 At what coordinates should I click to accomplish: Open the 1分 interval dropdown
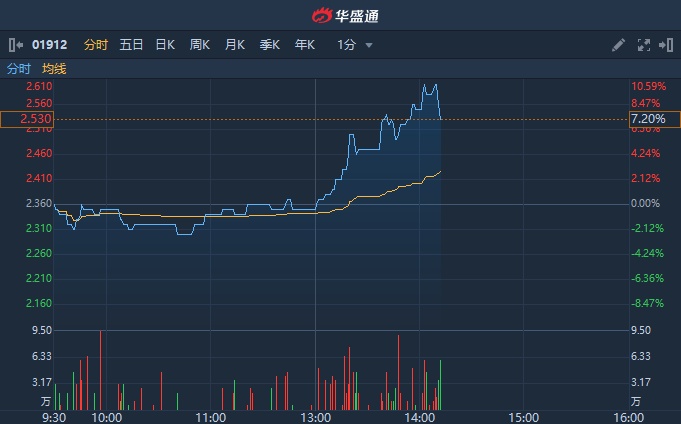point(347,45)
